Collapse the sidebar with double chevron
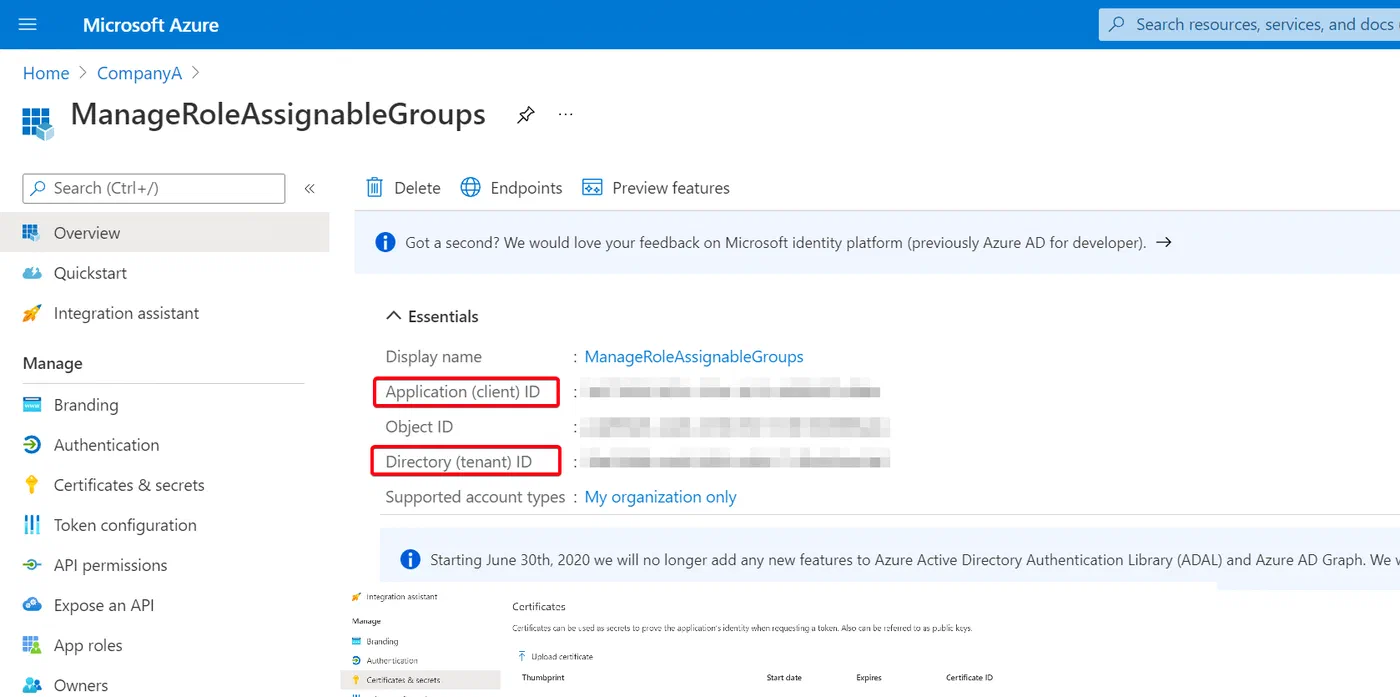Image resolution: width=1400 pixels, height=697 pixels. (310, 188)
